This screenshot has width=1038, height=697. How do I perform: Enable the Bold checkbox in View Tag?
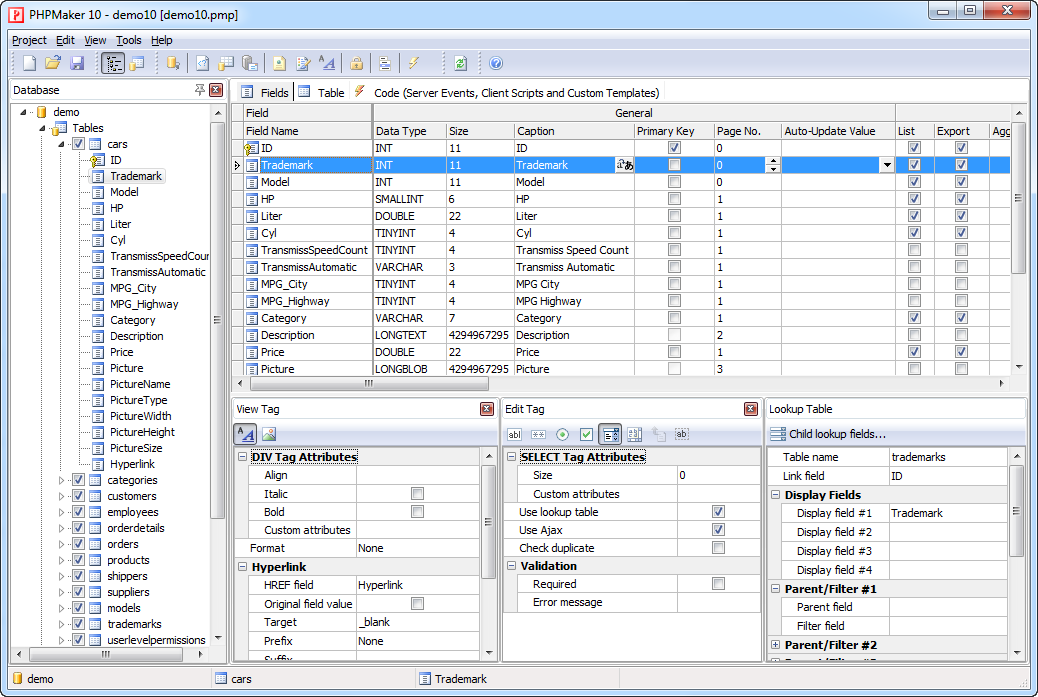click(418, 512)
